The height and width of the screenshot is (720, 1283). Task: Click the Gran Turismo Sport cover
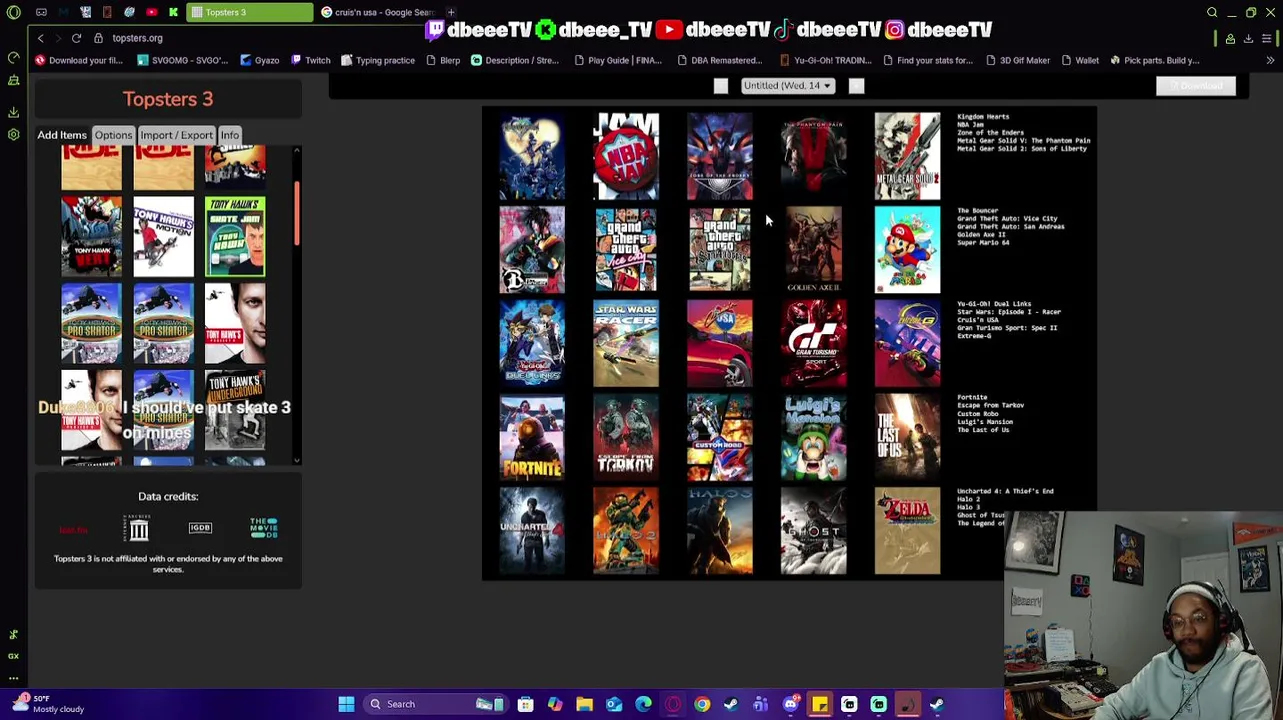[x=813, y=343]
